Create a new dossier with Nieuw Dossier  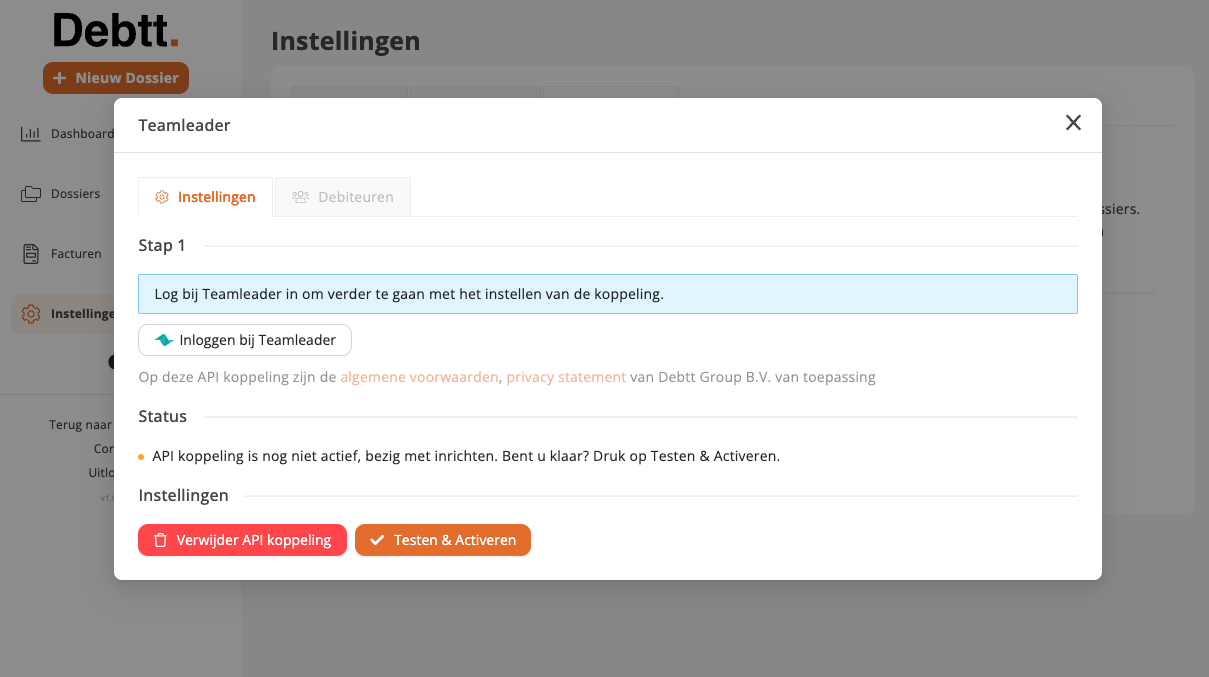pyautogui.click(x=116, y=78)
